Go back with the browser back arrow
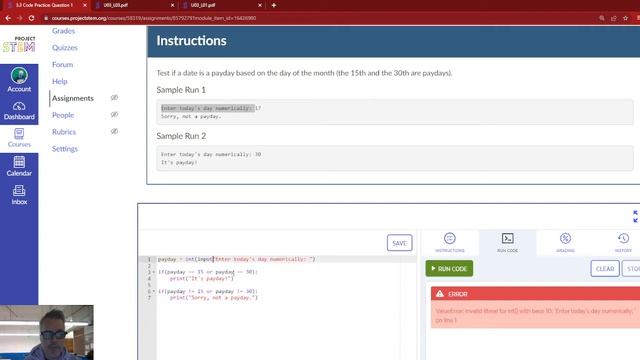The width and height of the screenshot is (640, 360). click(x=8, y=18)
